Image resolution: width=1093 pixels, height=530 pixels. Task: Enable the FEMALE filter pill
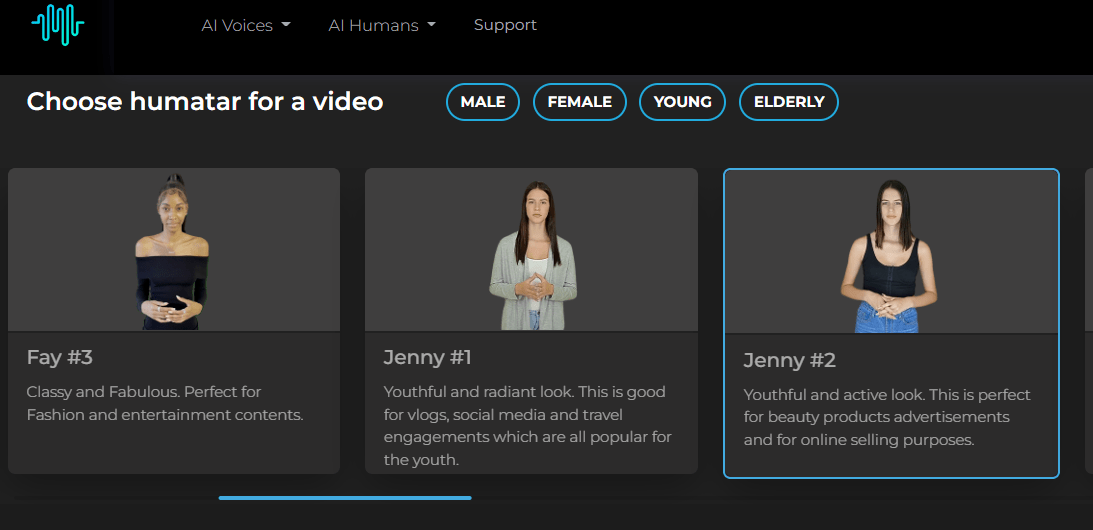tap(580, 102)
